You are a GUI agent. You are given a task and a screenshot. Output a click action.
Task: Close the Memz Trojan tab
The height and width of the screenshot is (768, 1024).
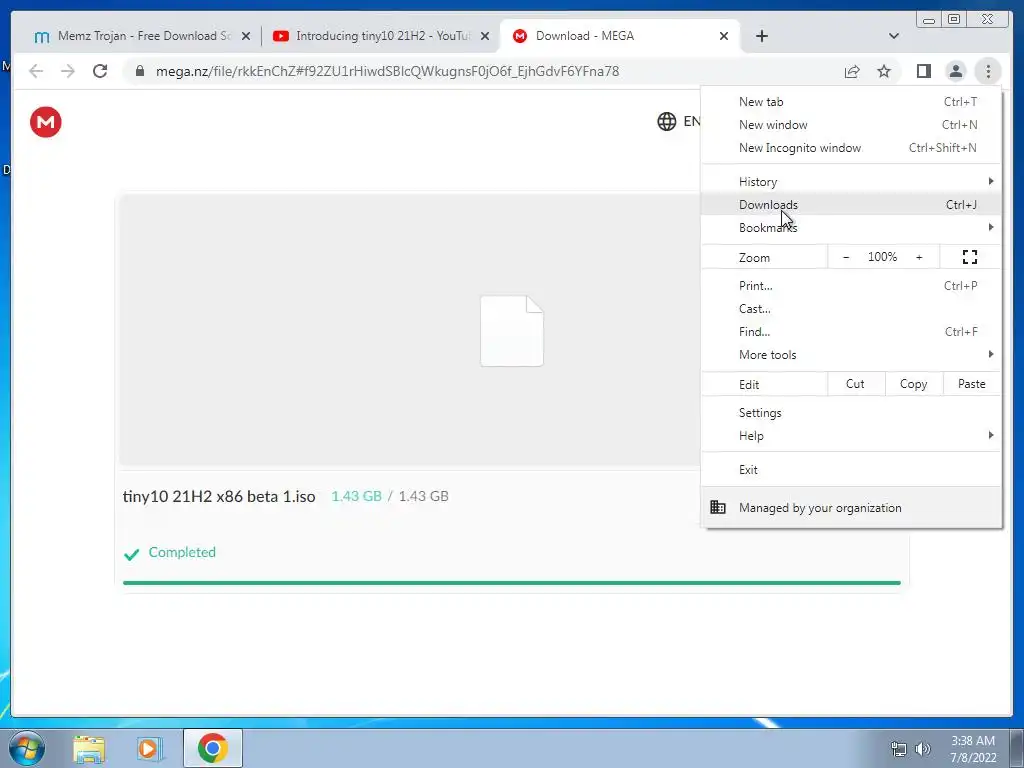point(246,37)
